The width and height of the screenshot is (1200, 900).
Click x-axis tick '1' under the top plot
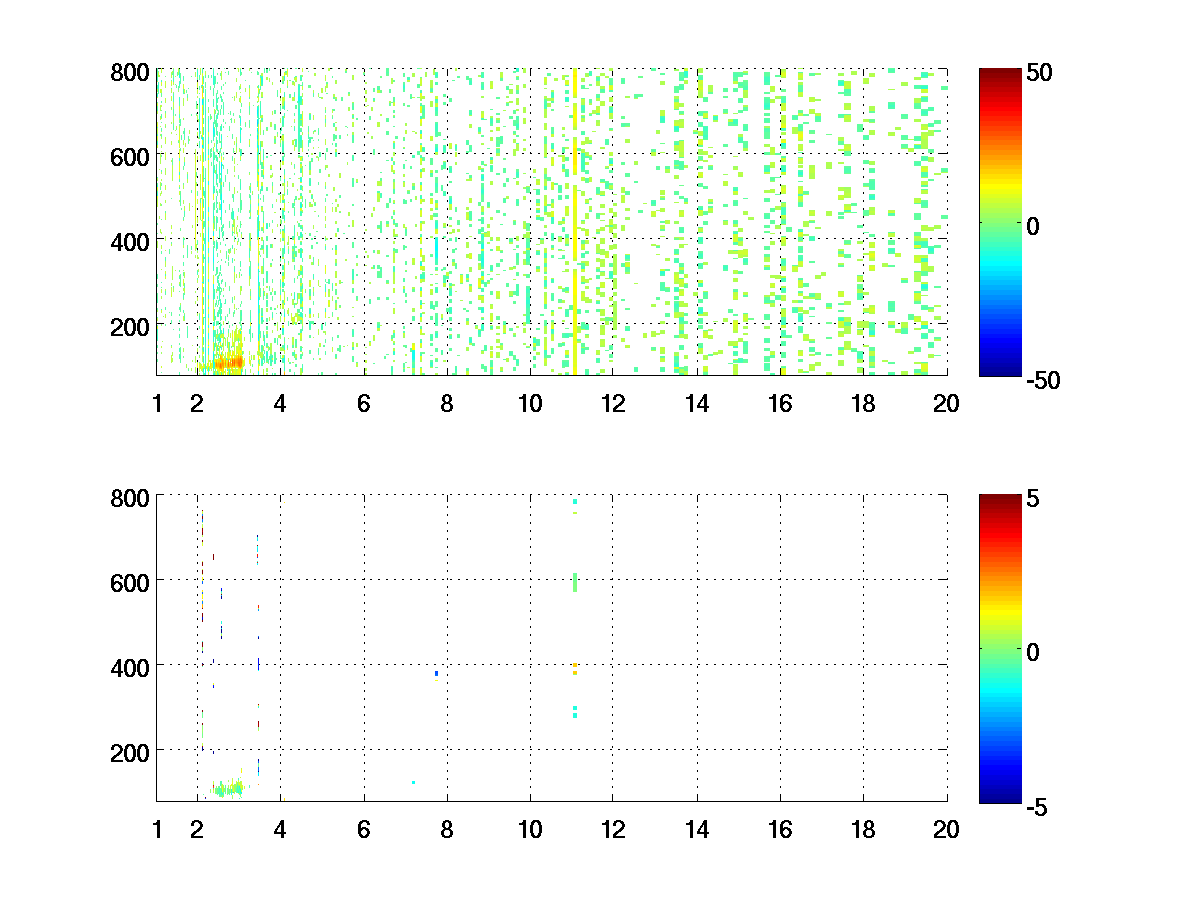(157, 403)
